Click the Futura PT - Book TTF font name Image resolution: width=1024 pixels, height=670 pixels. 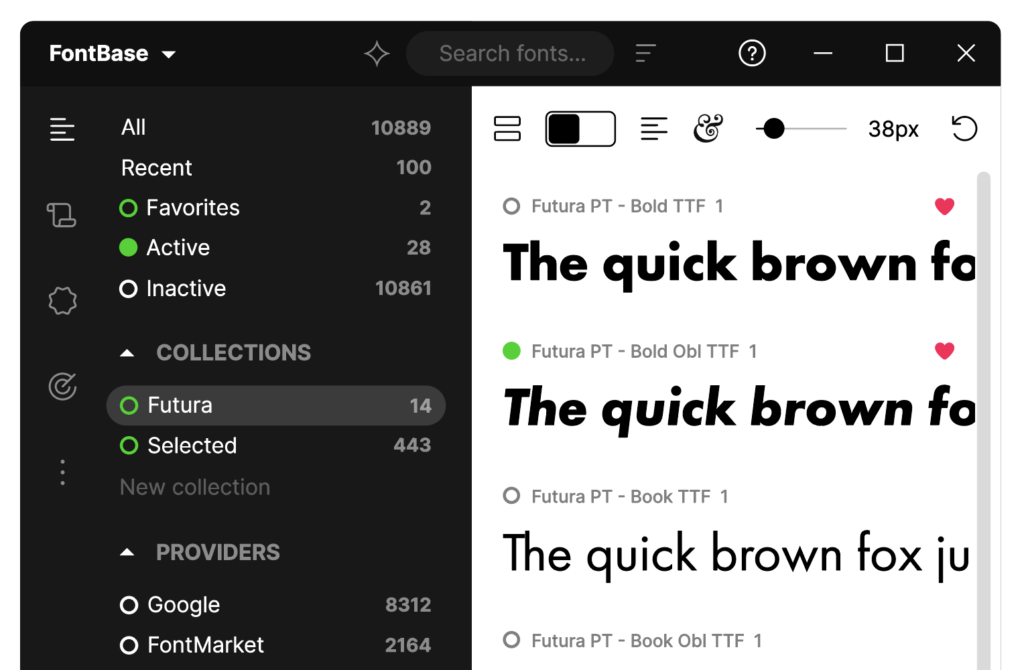pyautogui.click(x=620, y=496)
